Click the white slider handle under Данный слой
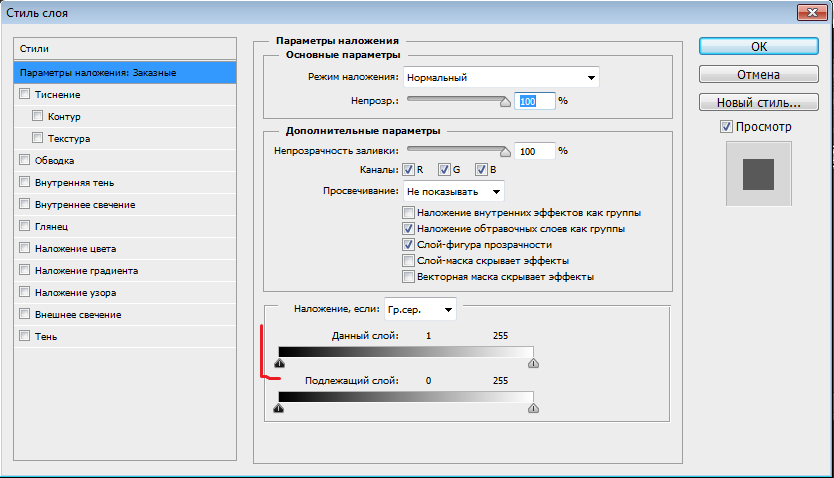This screenshot has width=834, height=478. click(x=533, y=364)
